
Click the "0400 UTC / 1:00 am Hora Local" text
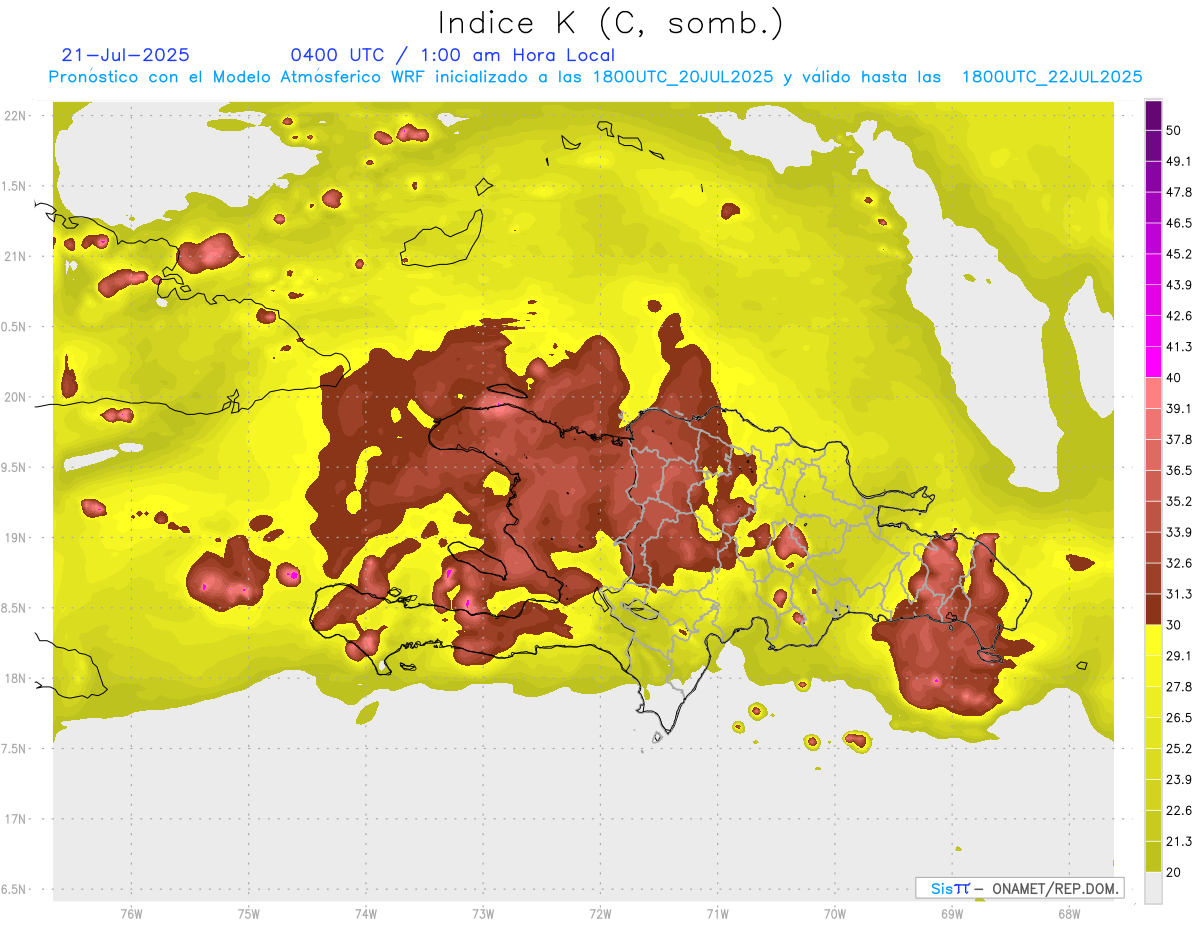click(452, 55)
